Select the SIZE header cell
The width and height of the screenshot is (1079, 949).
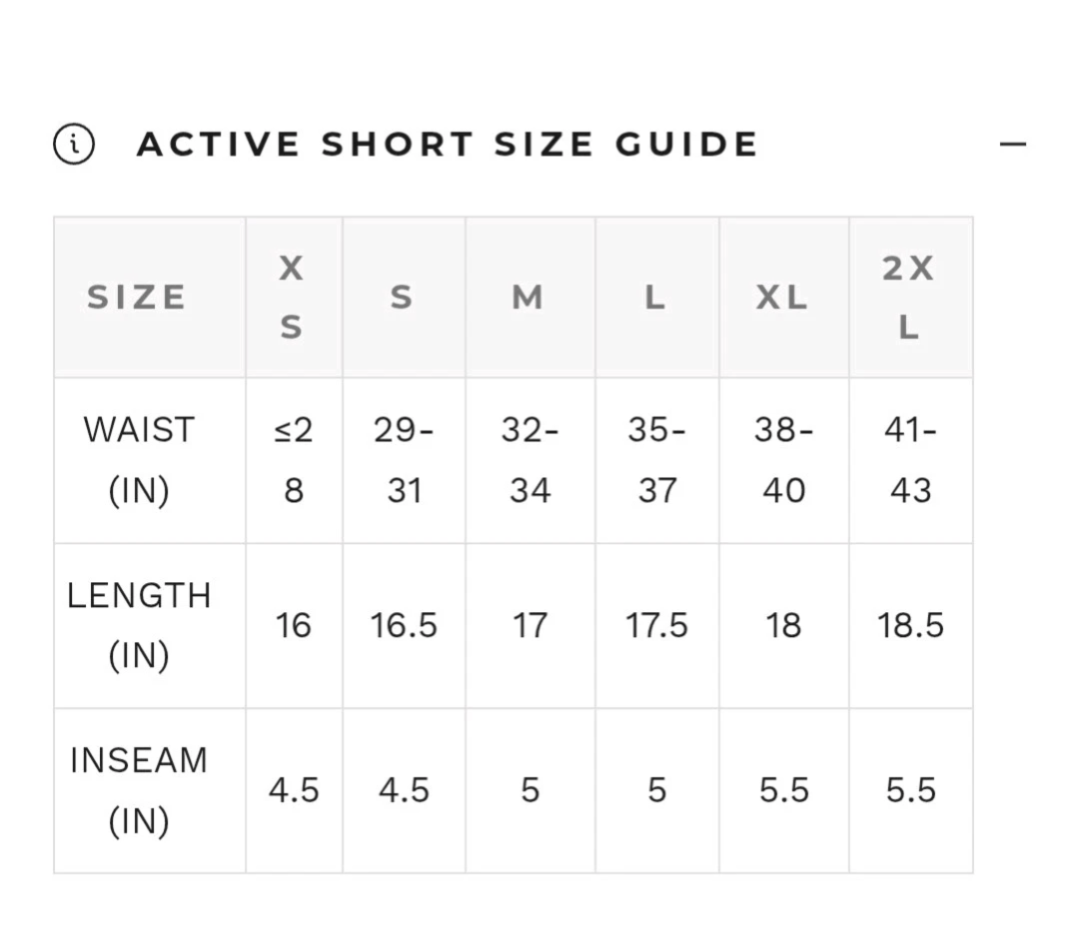coord(150,297)
